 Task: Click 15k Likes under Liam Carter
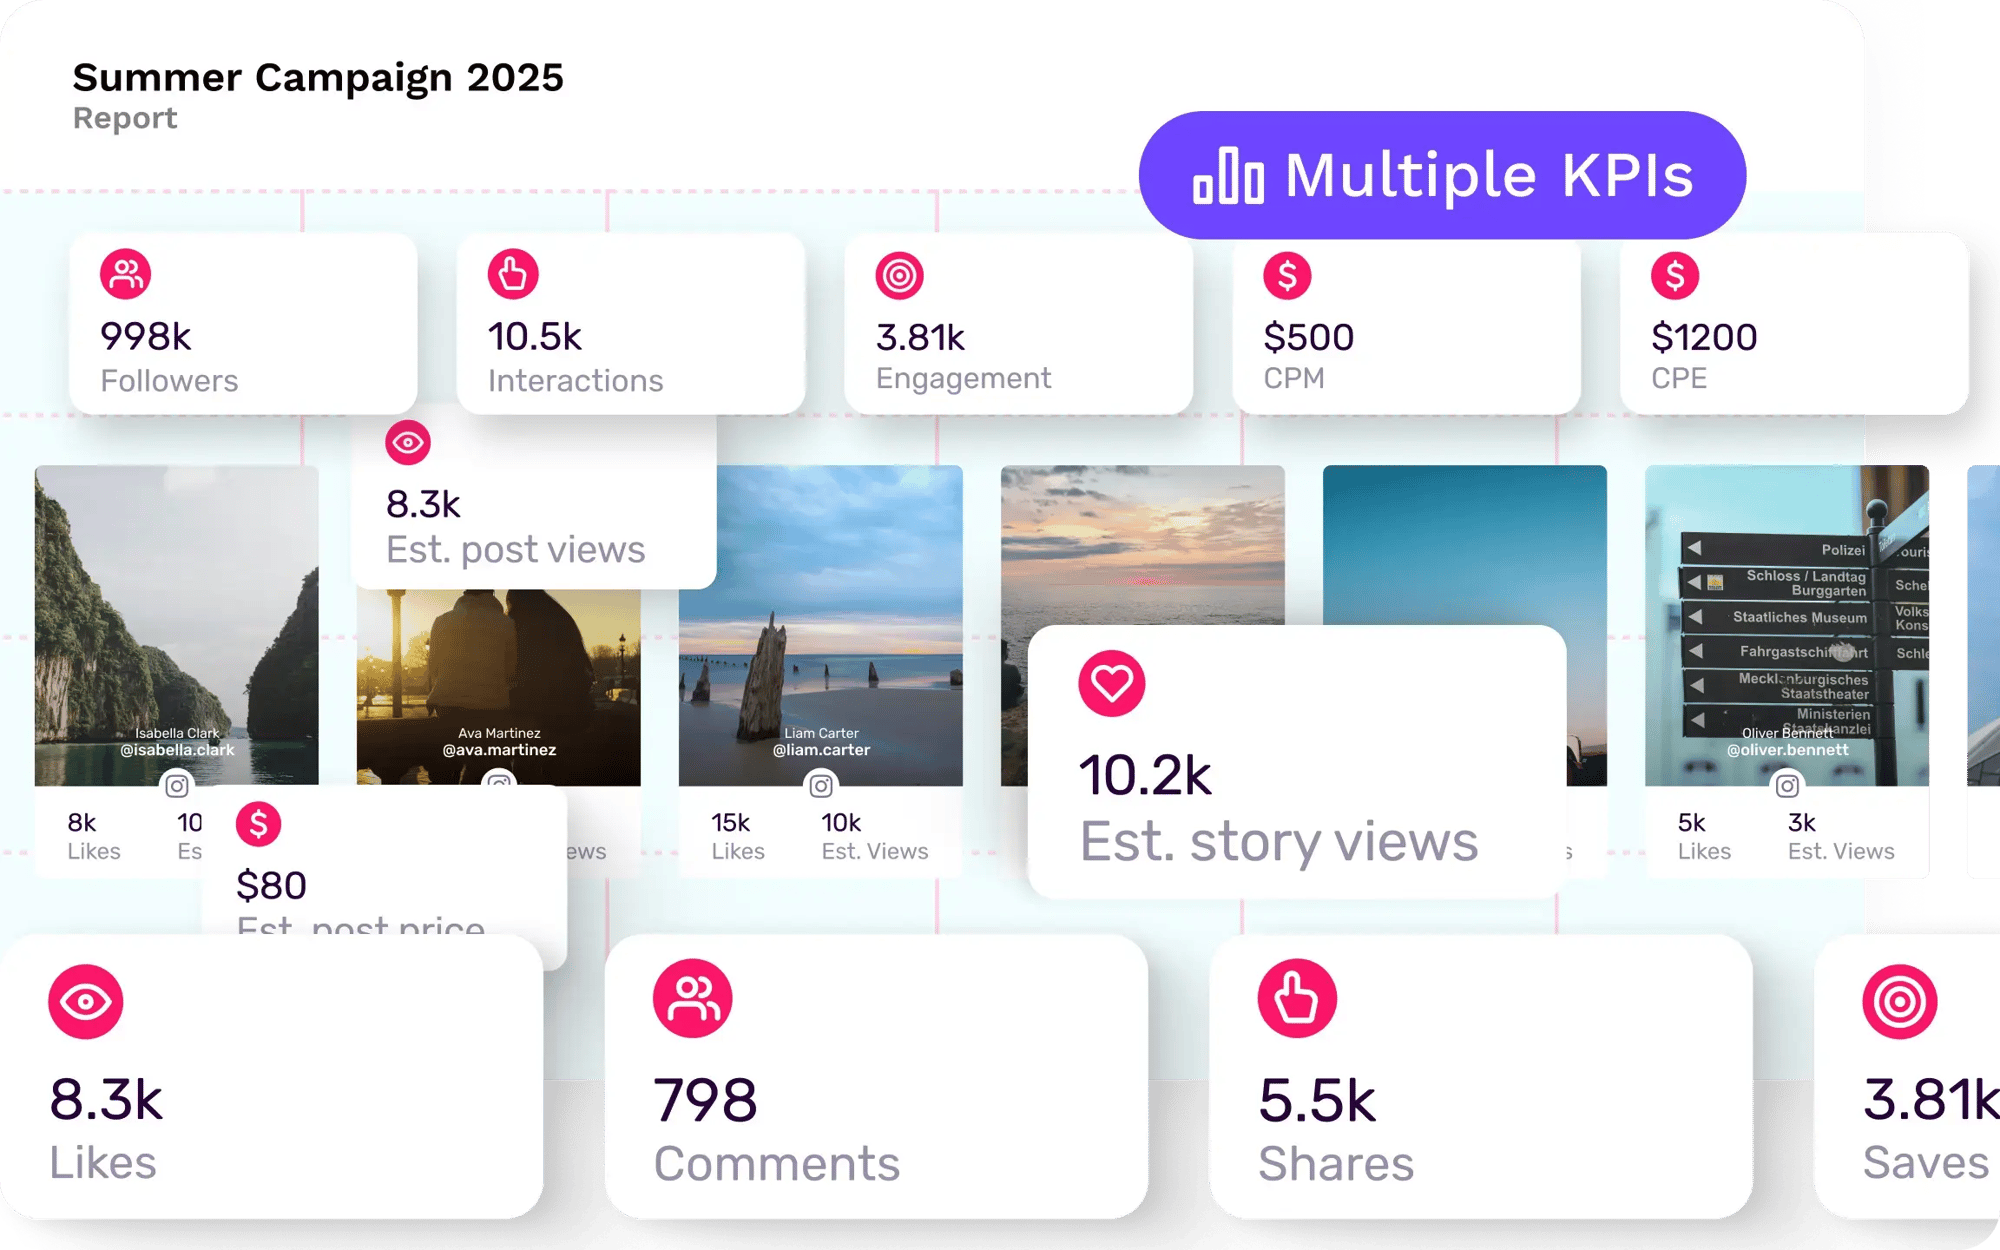[x=738, y=836]
